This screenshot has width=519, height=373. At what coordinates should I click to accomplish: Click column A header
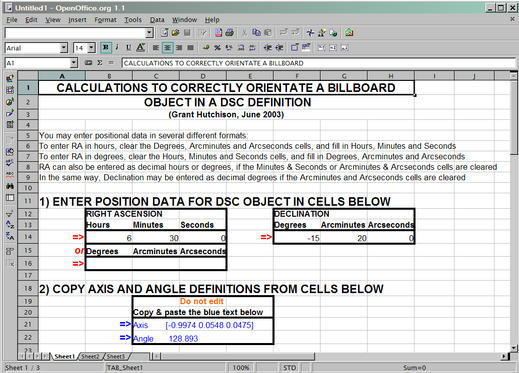click(x=62, y=76)
